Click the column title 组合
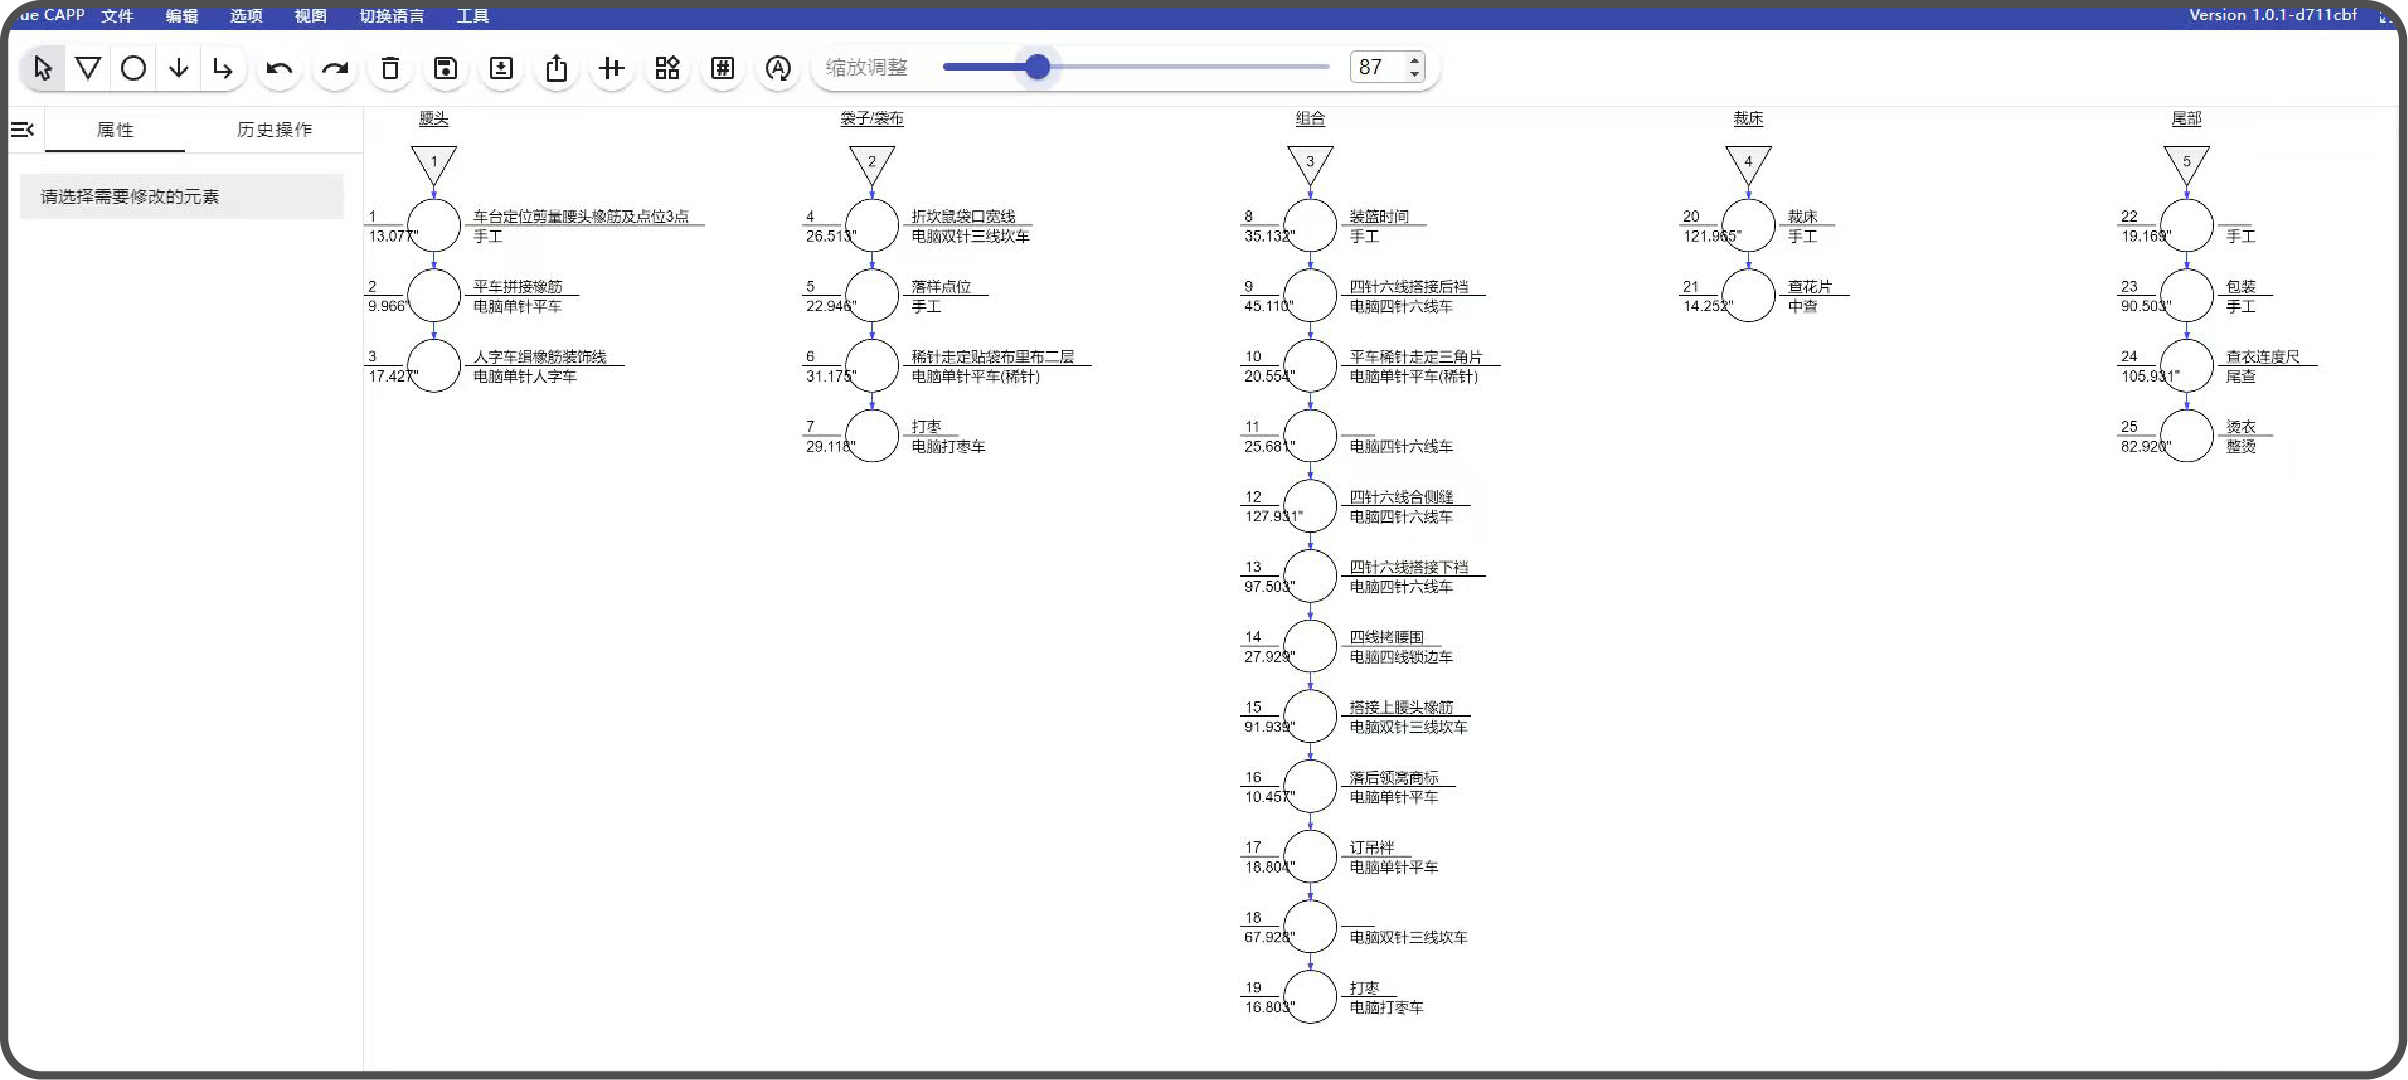The image size is (2408, 1080). (x=1310, y=119)
